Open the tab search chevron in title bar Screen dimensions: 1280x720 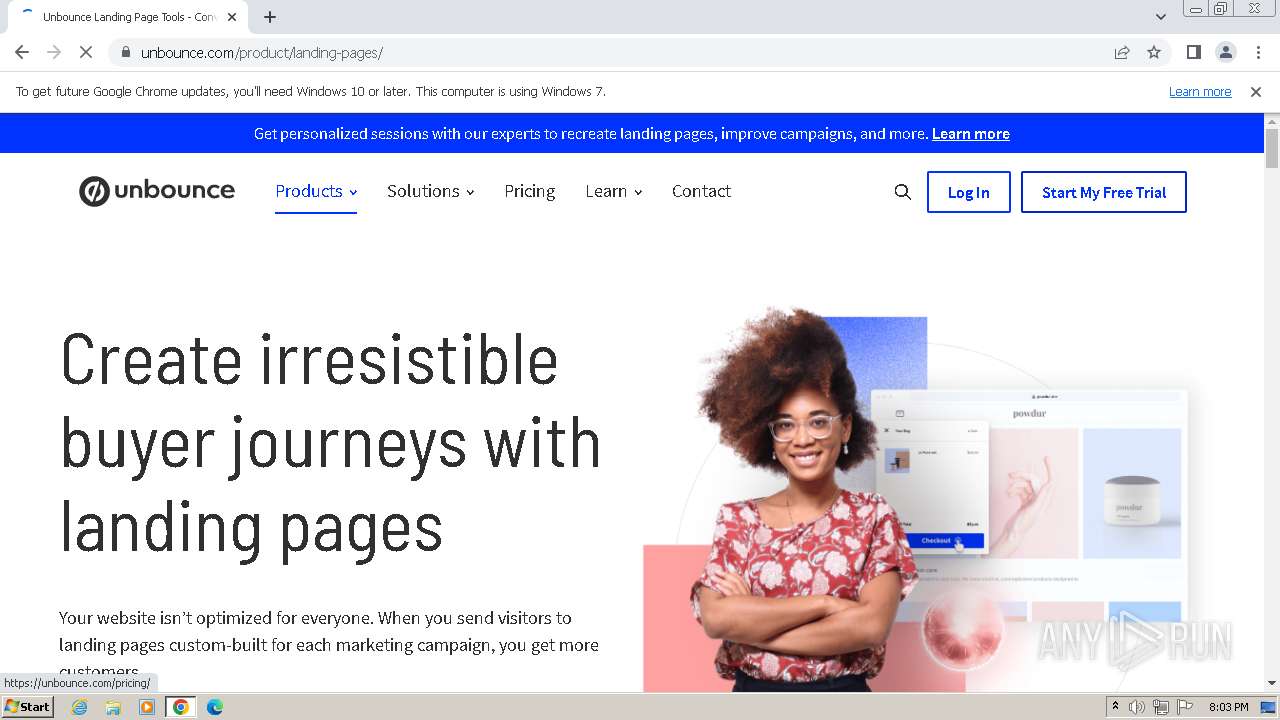point(1160,16)
